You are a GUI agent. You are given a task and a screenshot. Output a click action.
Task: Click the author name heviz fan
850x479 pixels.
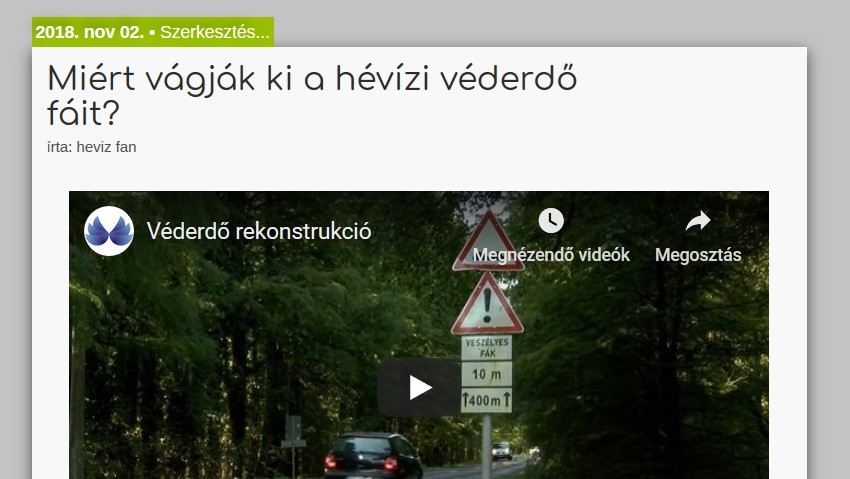pyautogui.click(x=106, y=147)
